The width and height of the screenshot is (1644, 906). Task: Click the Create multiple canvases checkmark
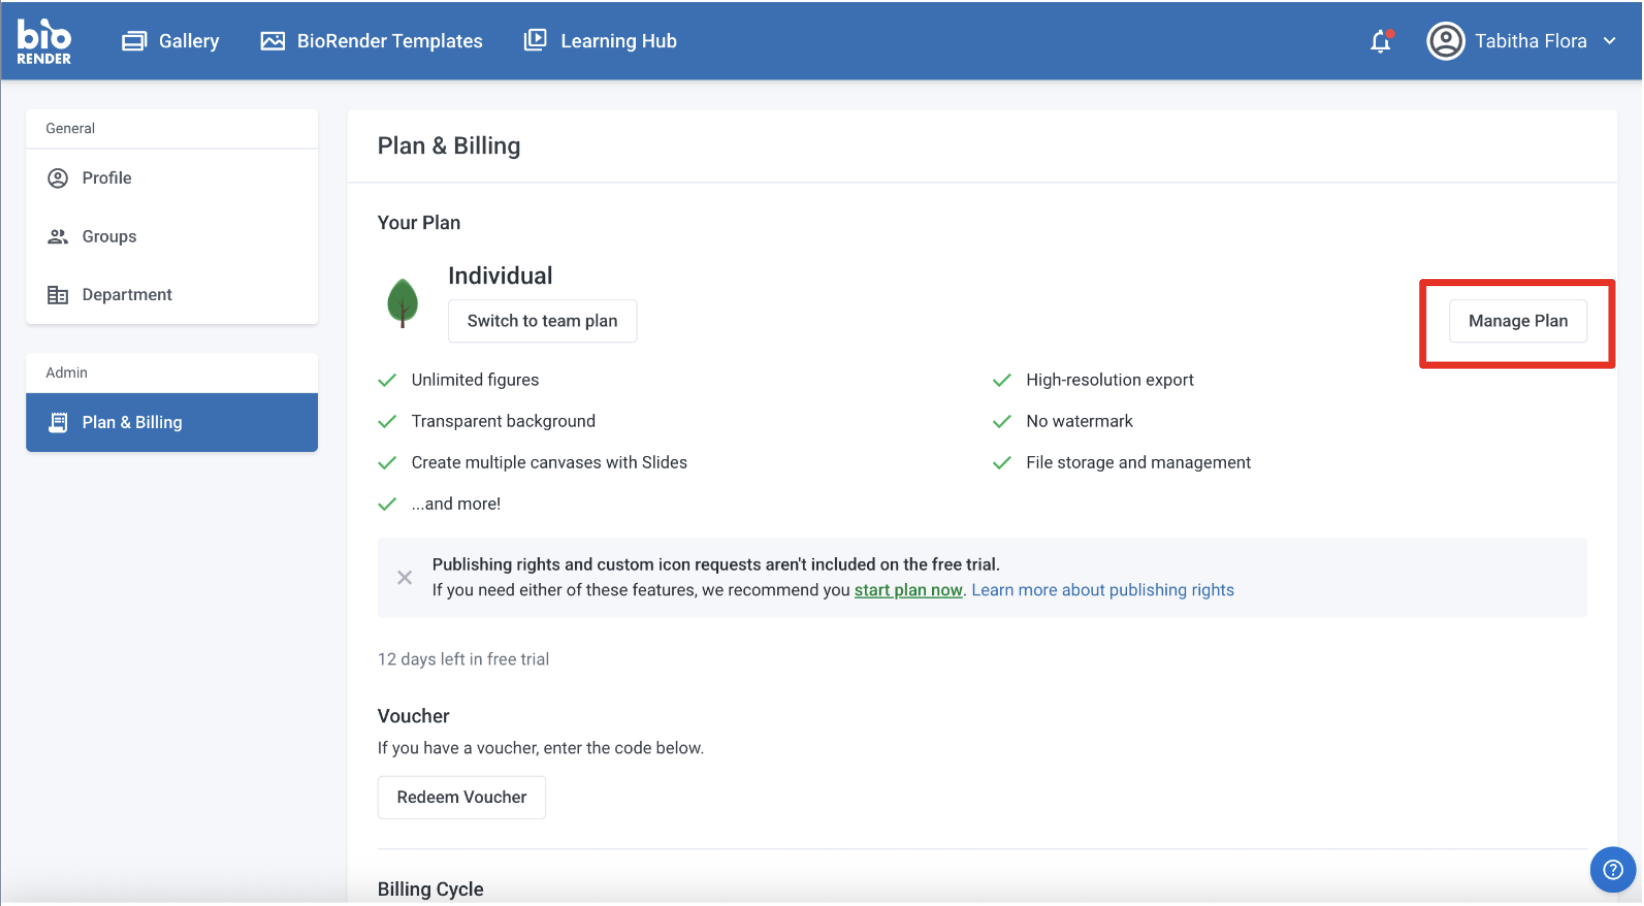coord(387,463)
